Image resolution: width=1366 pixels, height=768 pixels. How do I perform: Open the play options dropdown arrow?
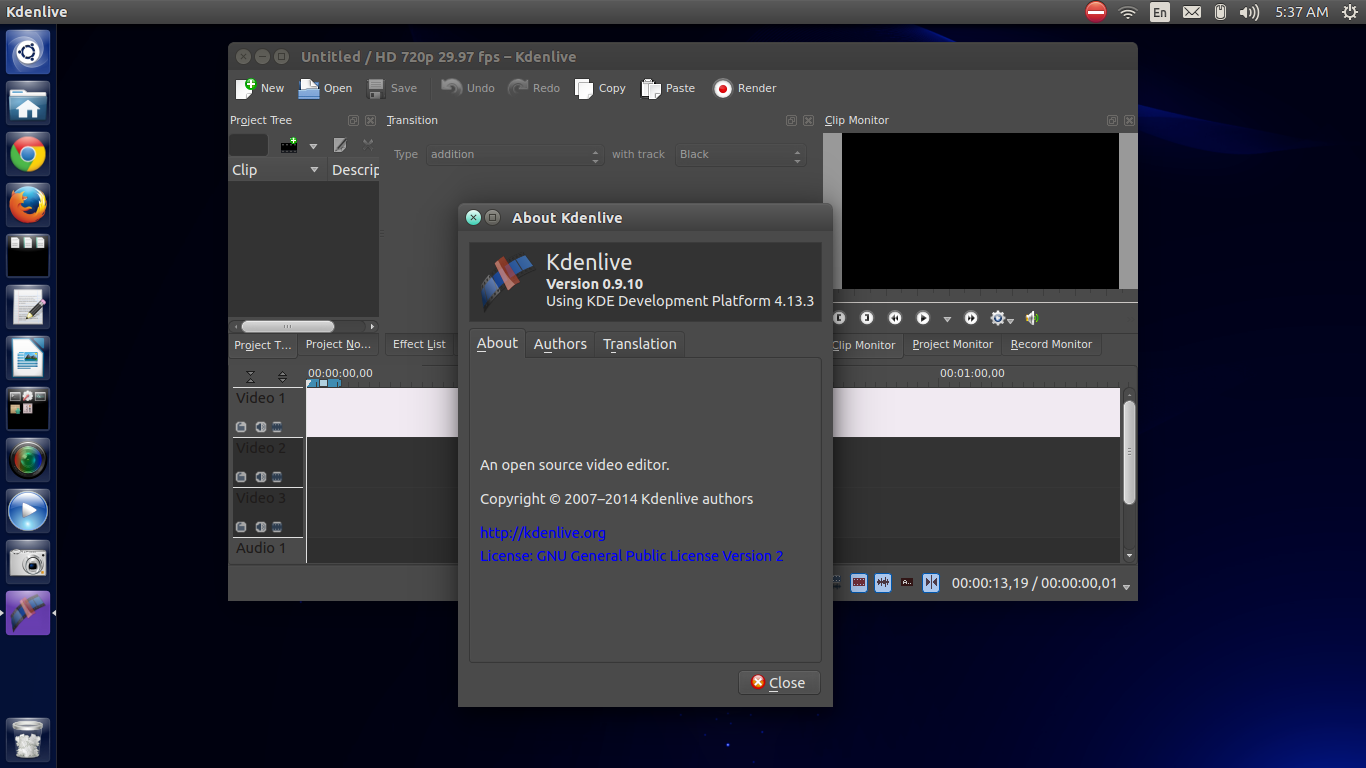(947, 320)
